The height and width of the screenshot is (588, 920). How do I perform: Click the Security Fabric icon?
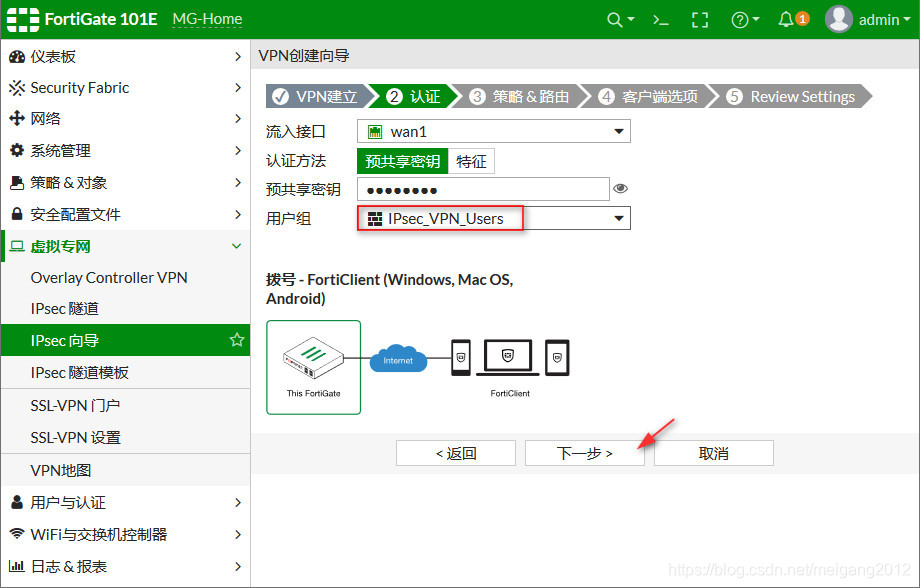(x=17, y=88)
